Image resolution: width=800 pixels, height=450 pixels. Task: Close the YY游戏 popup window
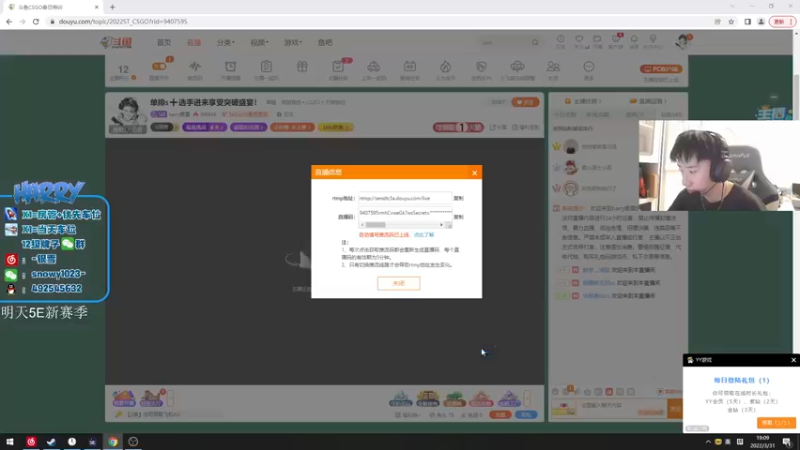coord(793,360)
